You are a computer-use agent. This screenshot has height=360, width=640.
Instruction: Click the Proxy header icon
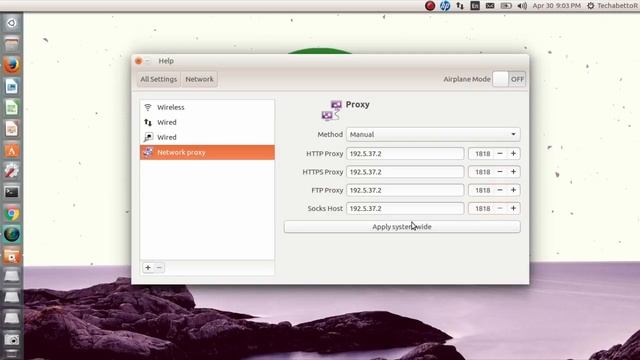click(x=331, y=110)
